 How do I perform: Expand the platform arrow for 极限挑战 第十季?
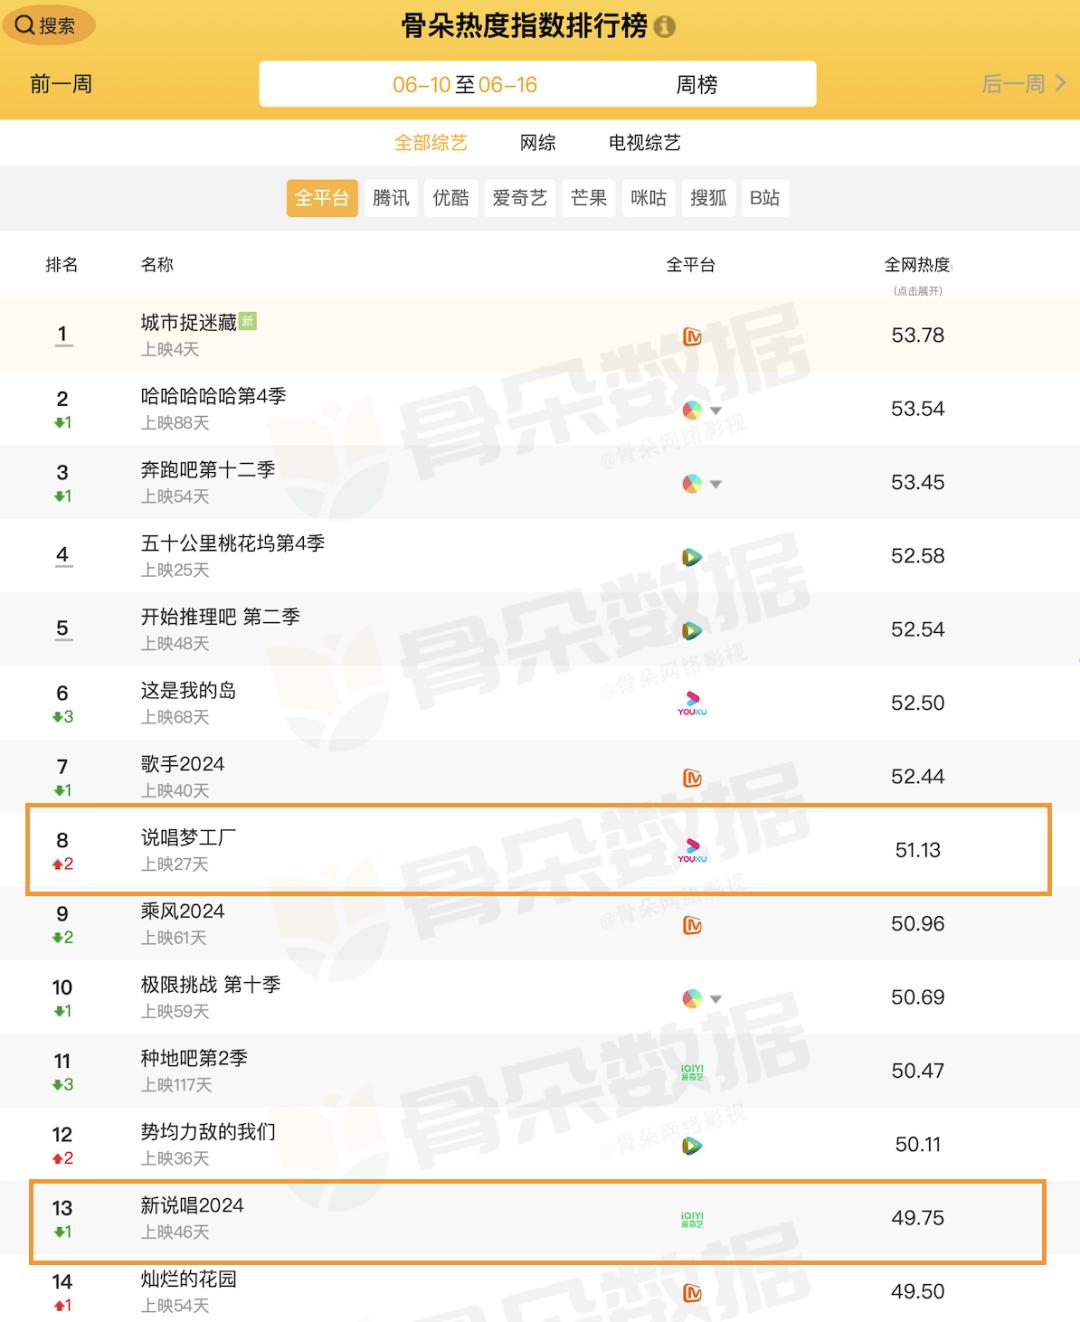716,999
